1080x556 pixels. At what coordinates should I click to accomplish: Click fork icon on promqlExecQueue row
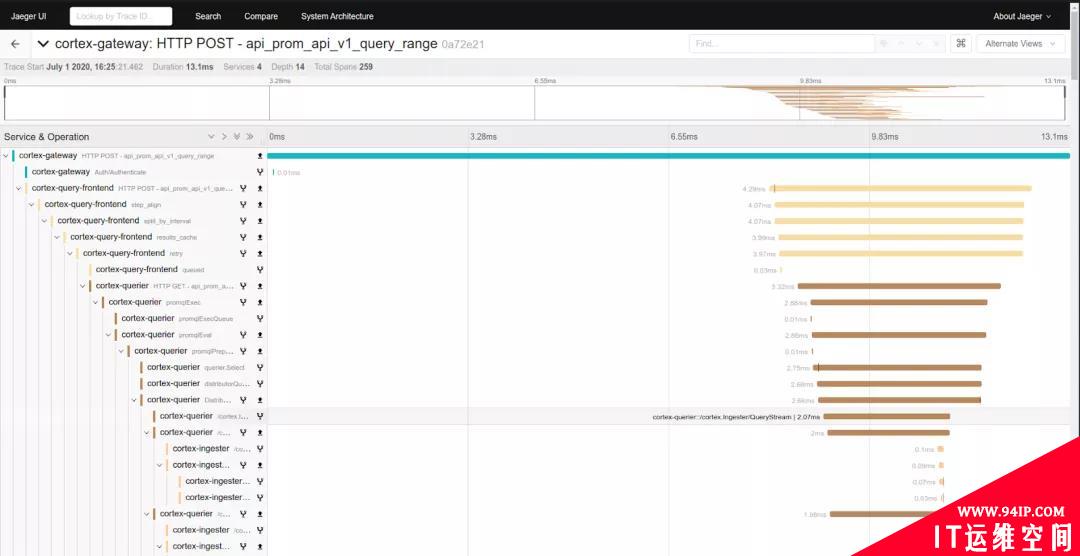tap(260, 318)
